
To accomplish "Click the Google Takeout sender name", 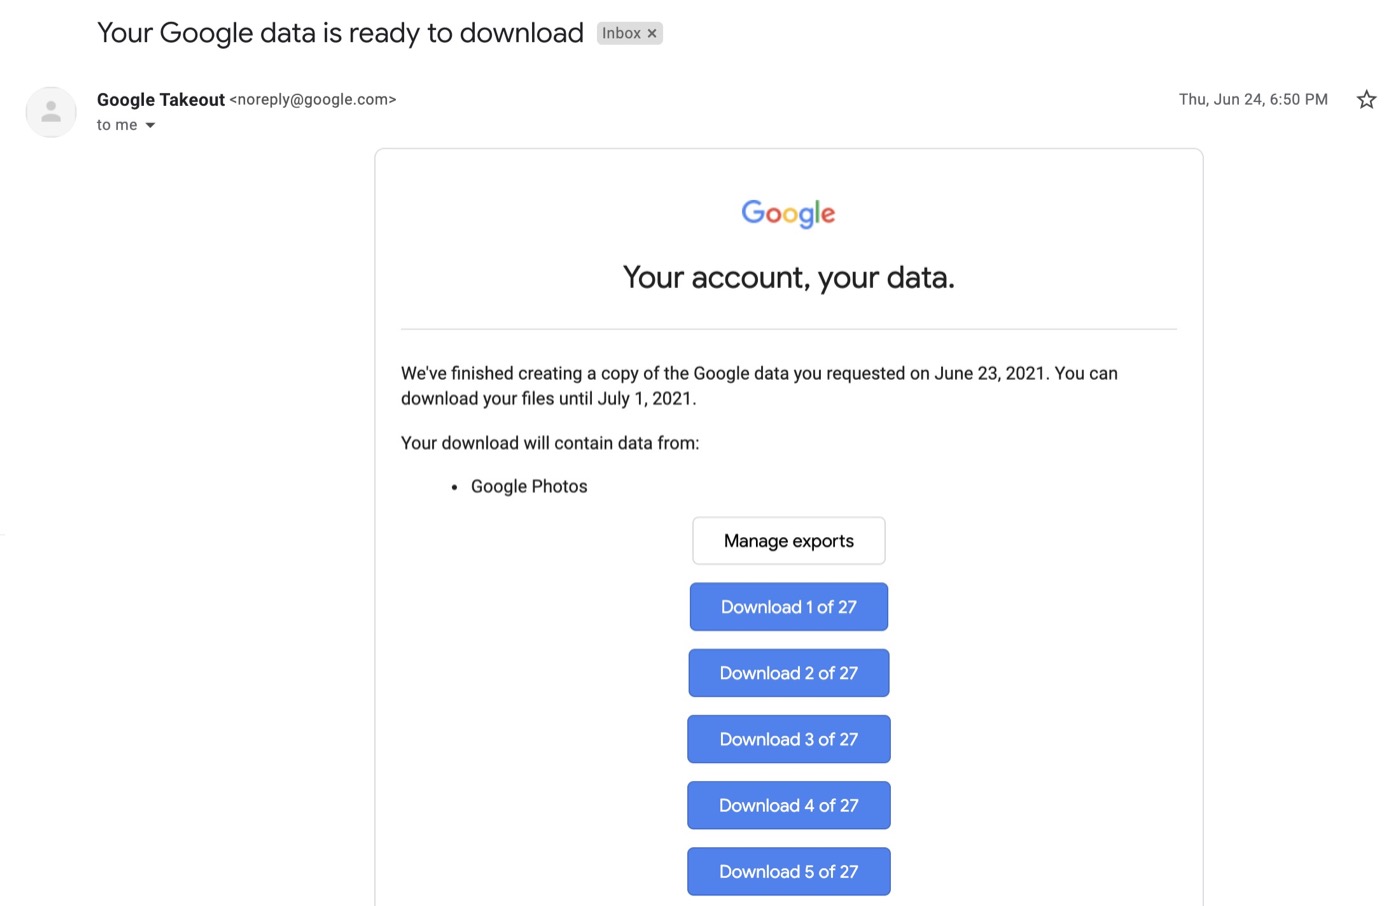I will tap(161, 100).
